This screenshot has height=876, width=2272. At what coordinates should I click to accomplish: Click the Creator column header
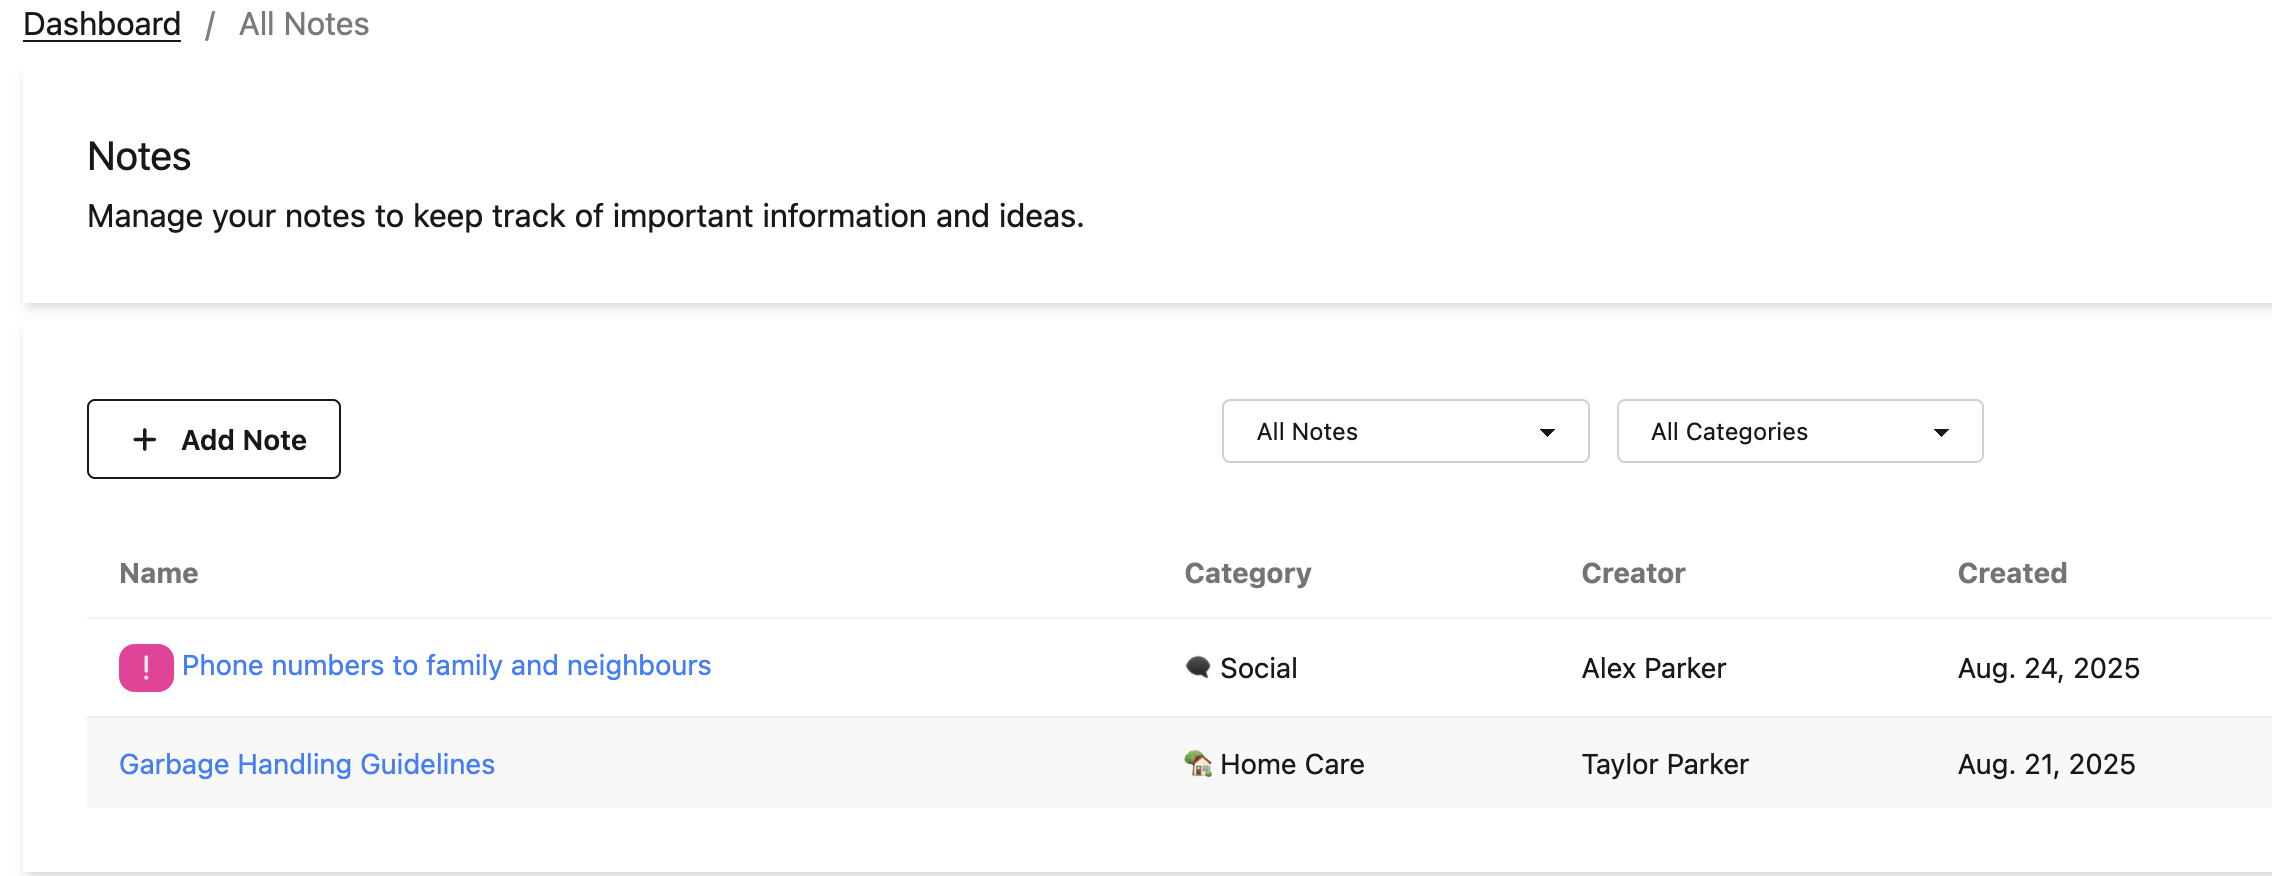pos(1633,573)
